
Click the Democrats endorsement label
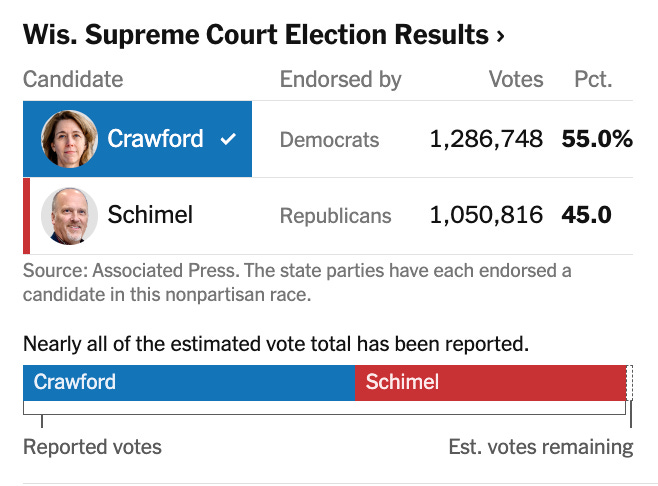click(x=329, y=140)
